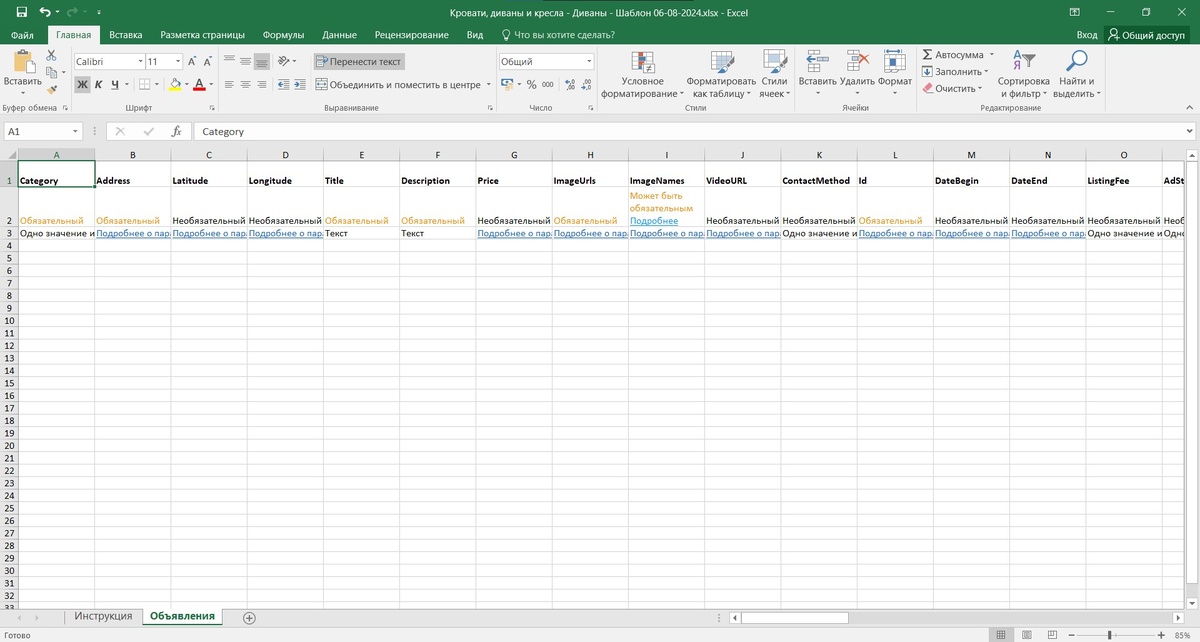Decrease decimal places
This screenshot has width=1200, height=642.
tap(586, 85)
